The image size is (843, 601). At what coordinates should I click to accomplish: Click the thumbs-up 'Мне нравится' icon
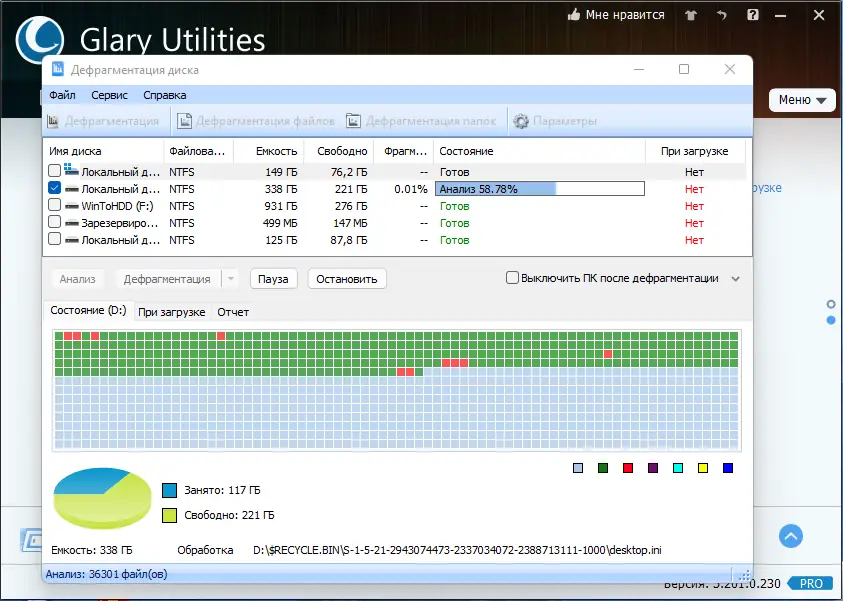click(x=574, y=15)
